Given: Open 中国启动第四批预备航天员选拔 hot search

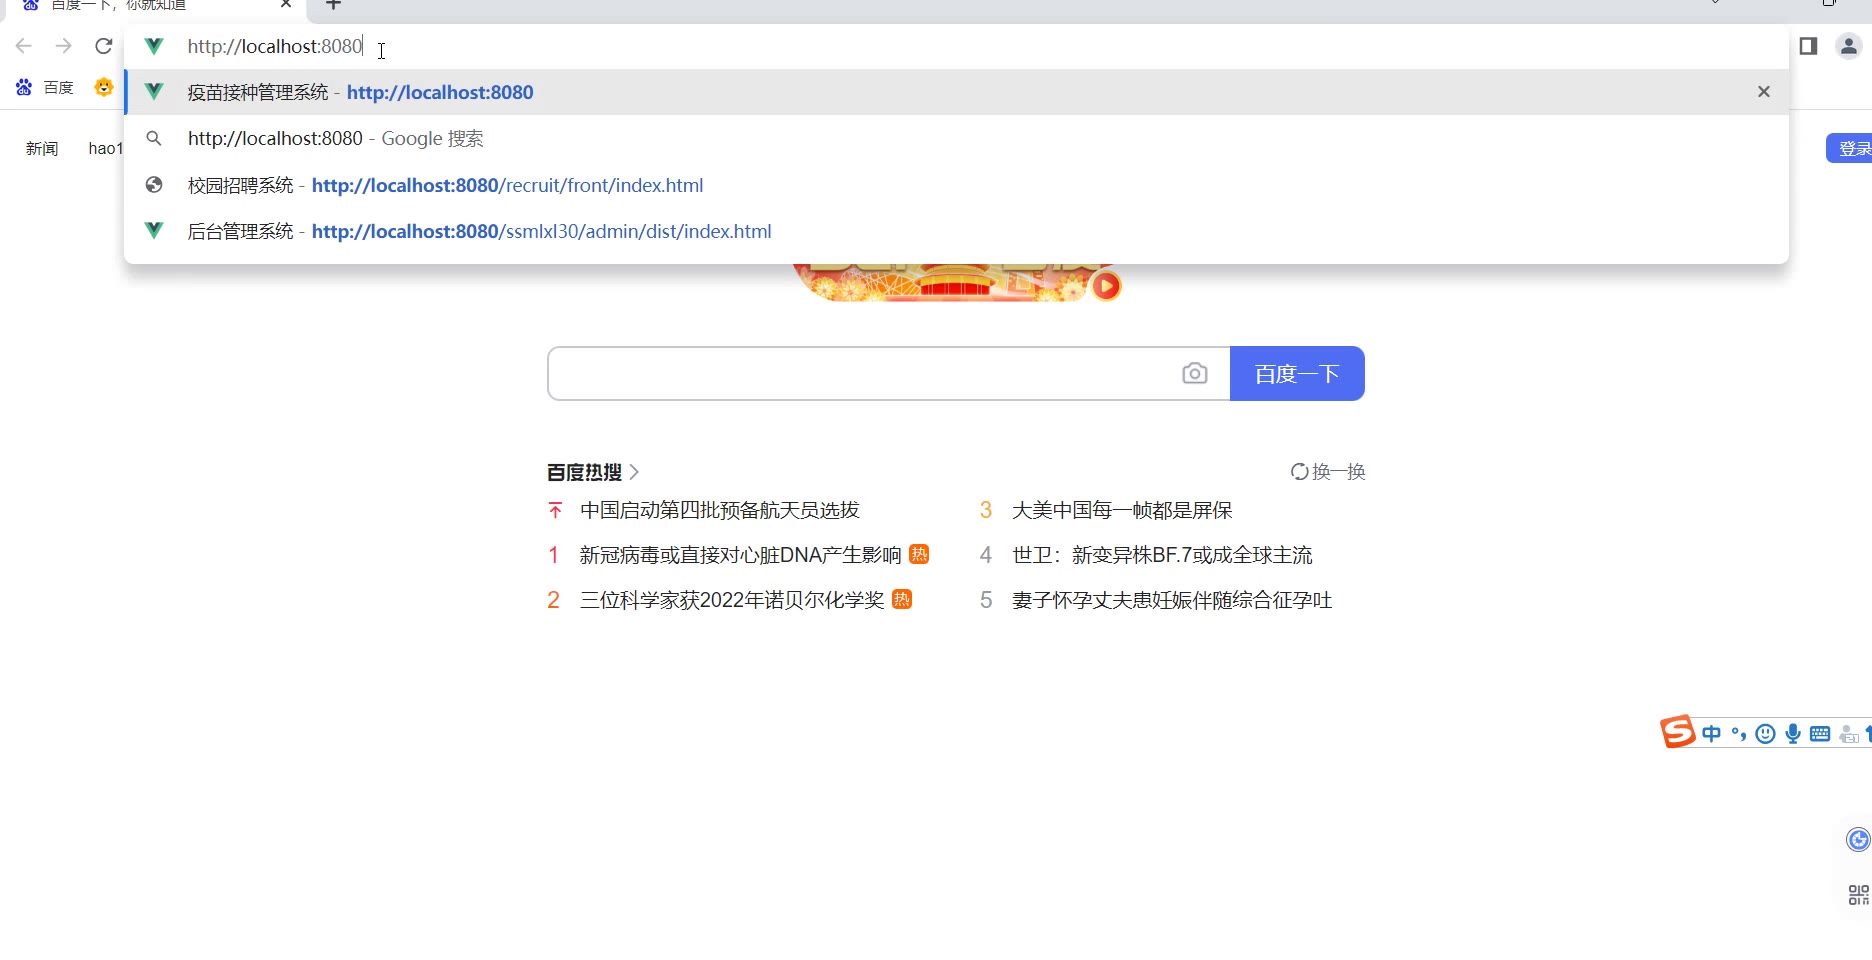Looking at the screenshot, I should (720, 510).
